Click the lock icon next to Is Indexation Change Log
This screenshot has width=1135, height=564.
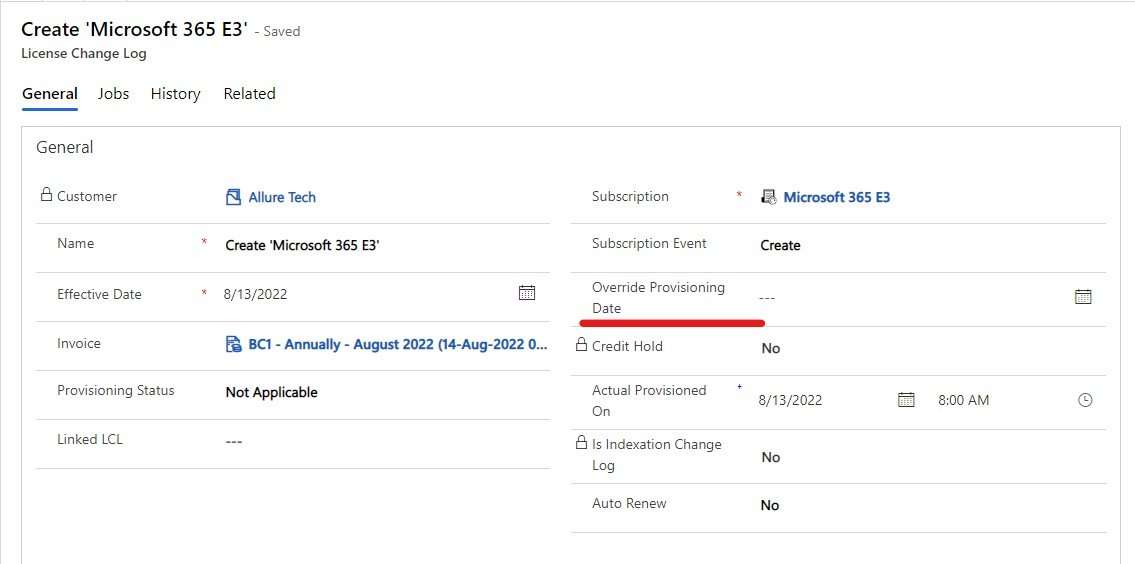click(x=581, y=442)
